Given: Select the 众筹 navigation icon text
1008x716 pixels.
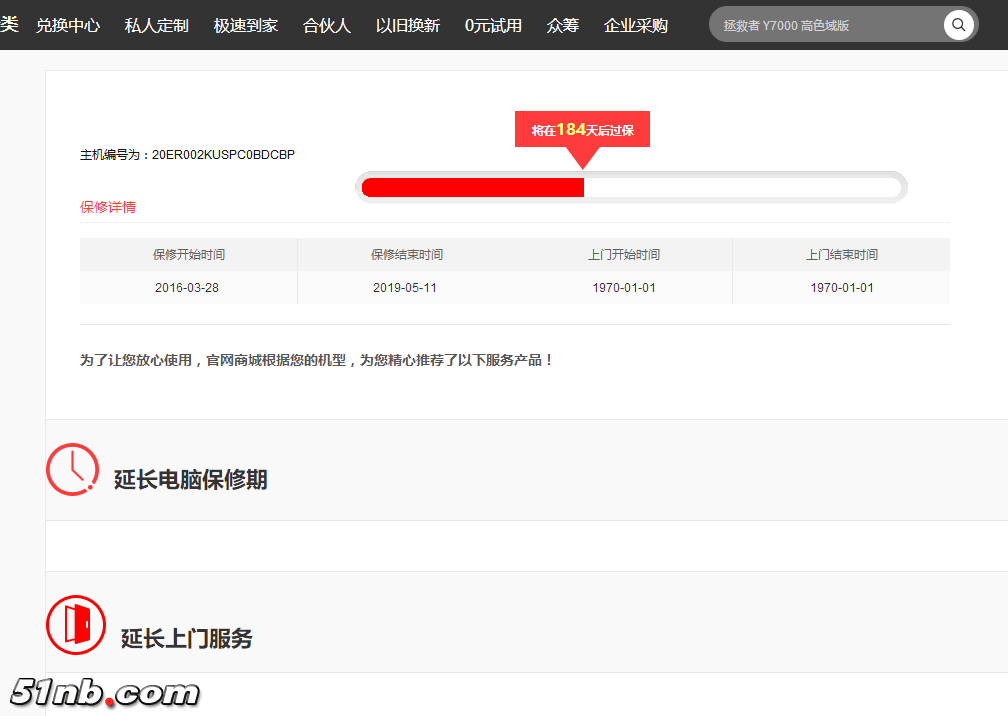Looking at the screenshot, I should coord(562,25).
